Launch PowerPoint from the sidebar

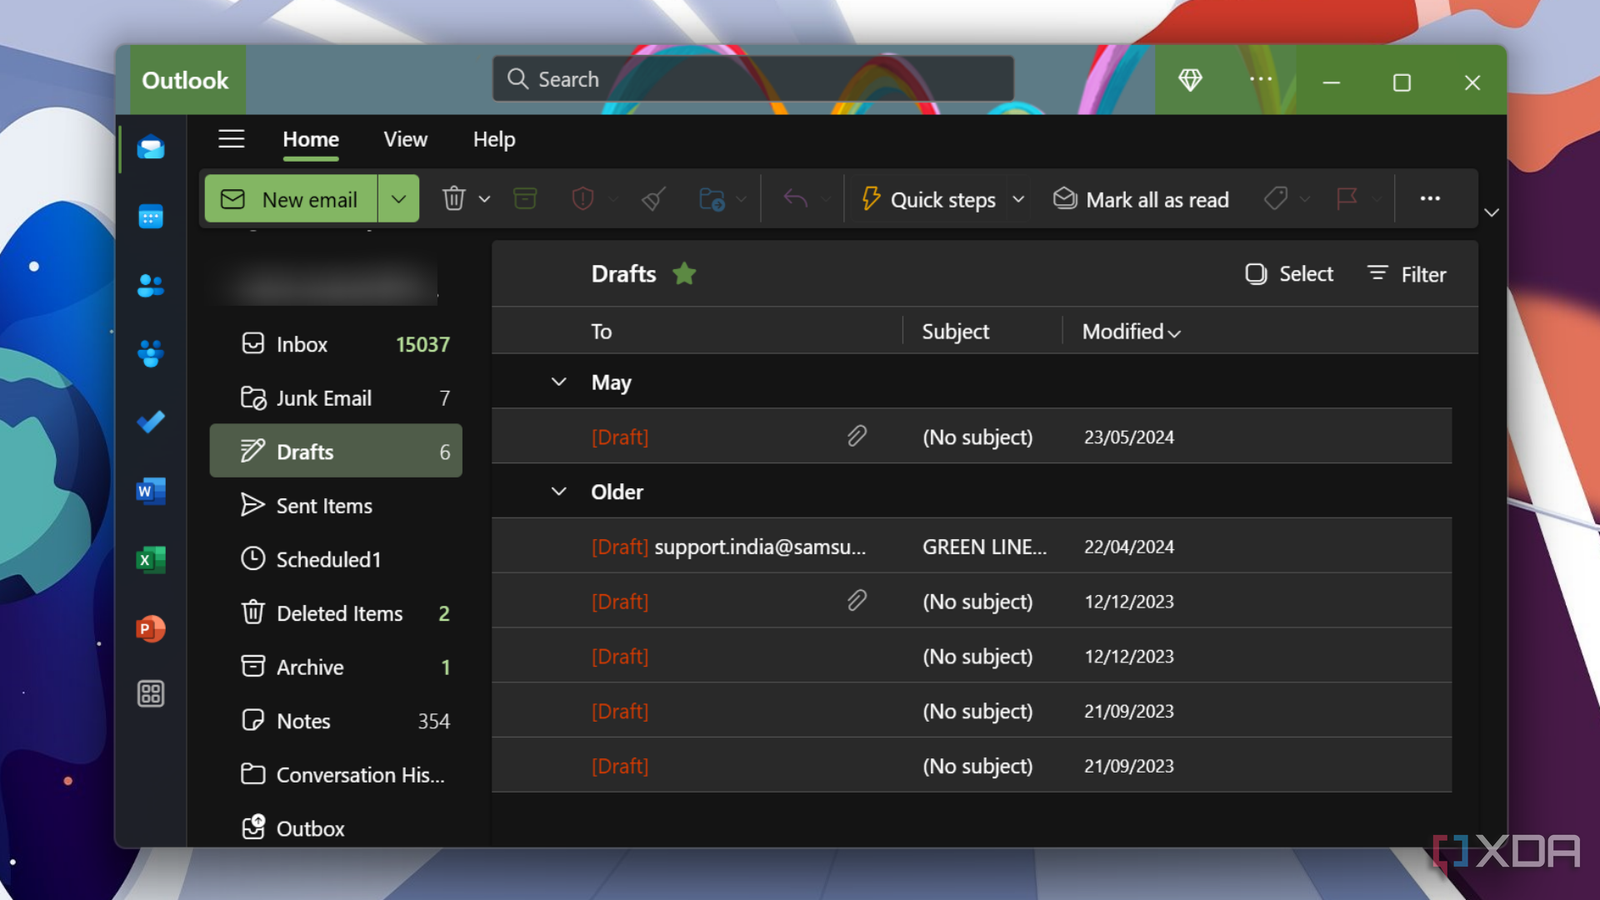point(151,629)
